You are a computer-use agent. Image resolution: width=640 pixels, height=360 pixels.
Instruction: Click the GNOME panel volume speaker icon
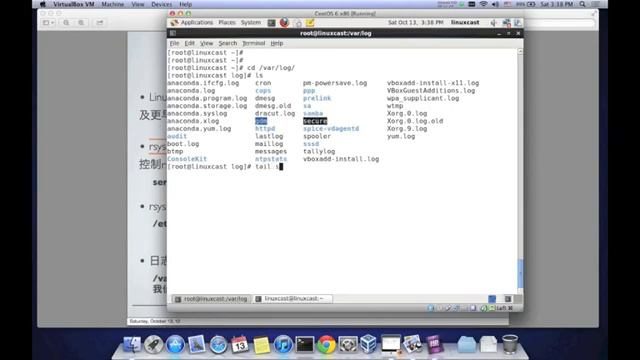tap(494, 22)
